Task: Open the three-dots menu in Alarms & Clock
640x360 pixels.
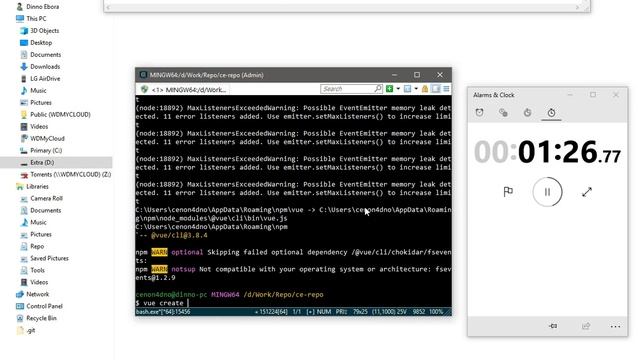Action: (x=615, y=326)
